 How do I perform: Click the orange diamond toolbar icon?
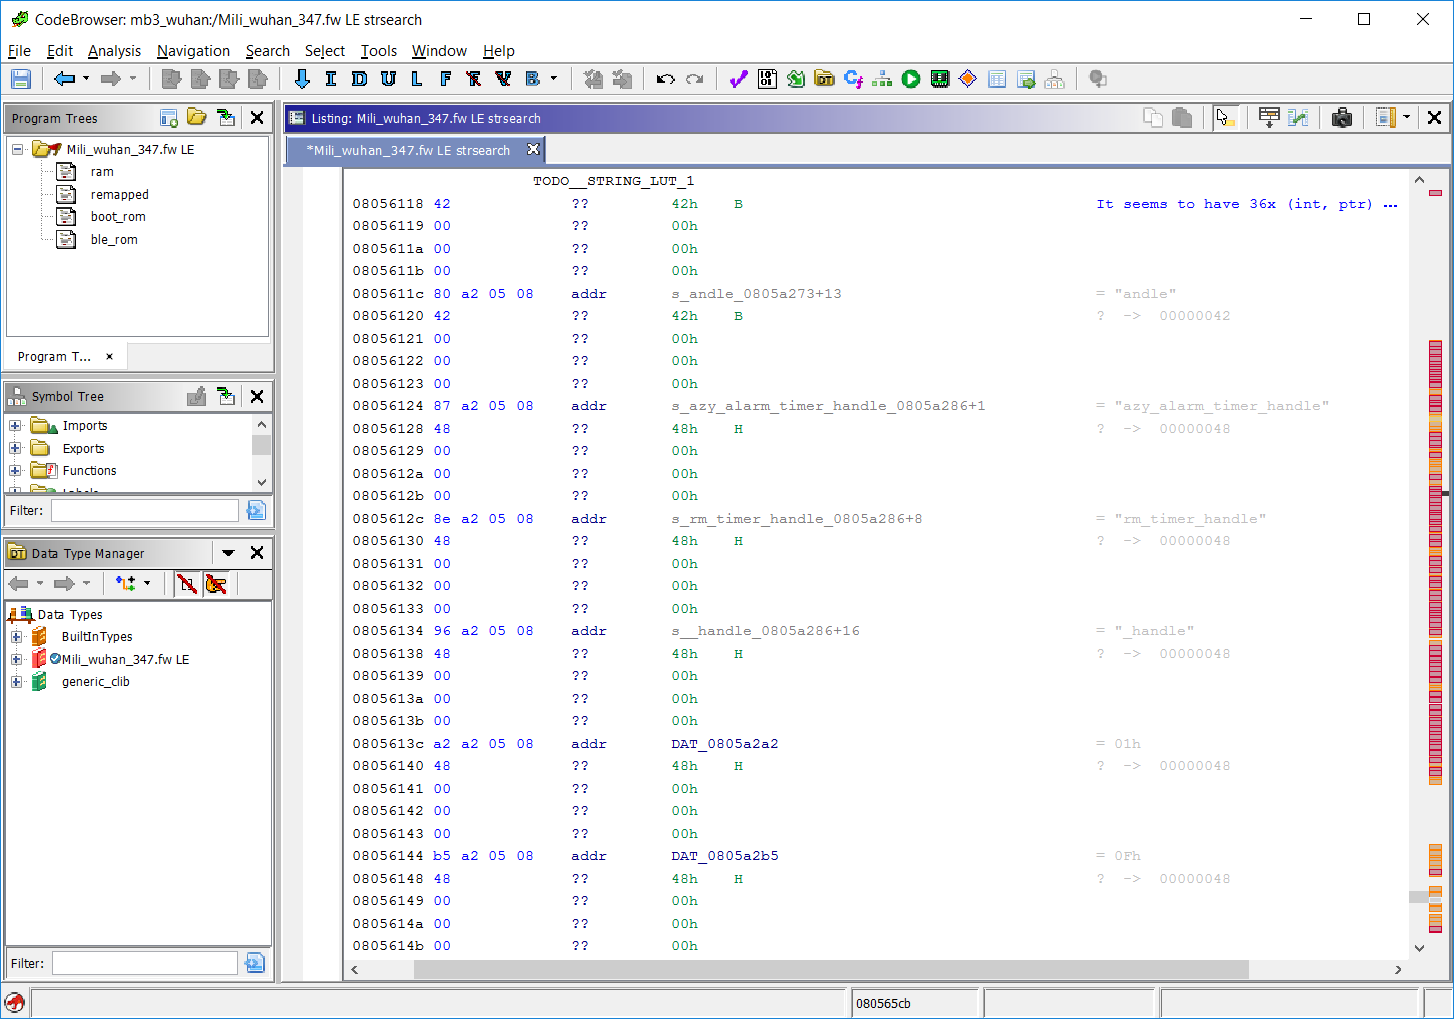(968, 79)
